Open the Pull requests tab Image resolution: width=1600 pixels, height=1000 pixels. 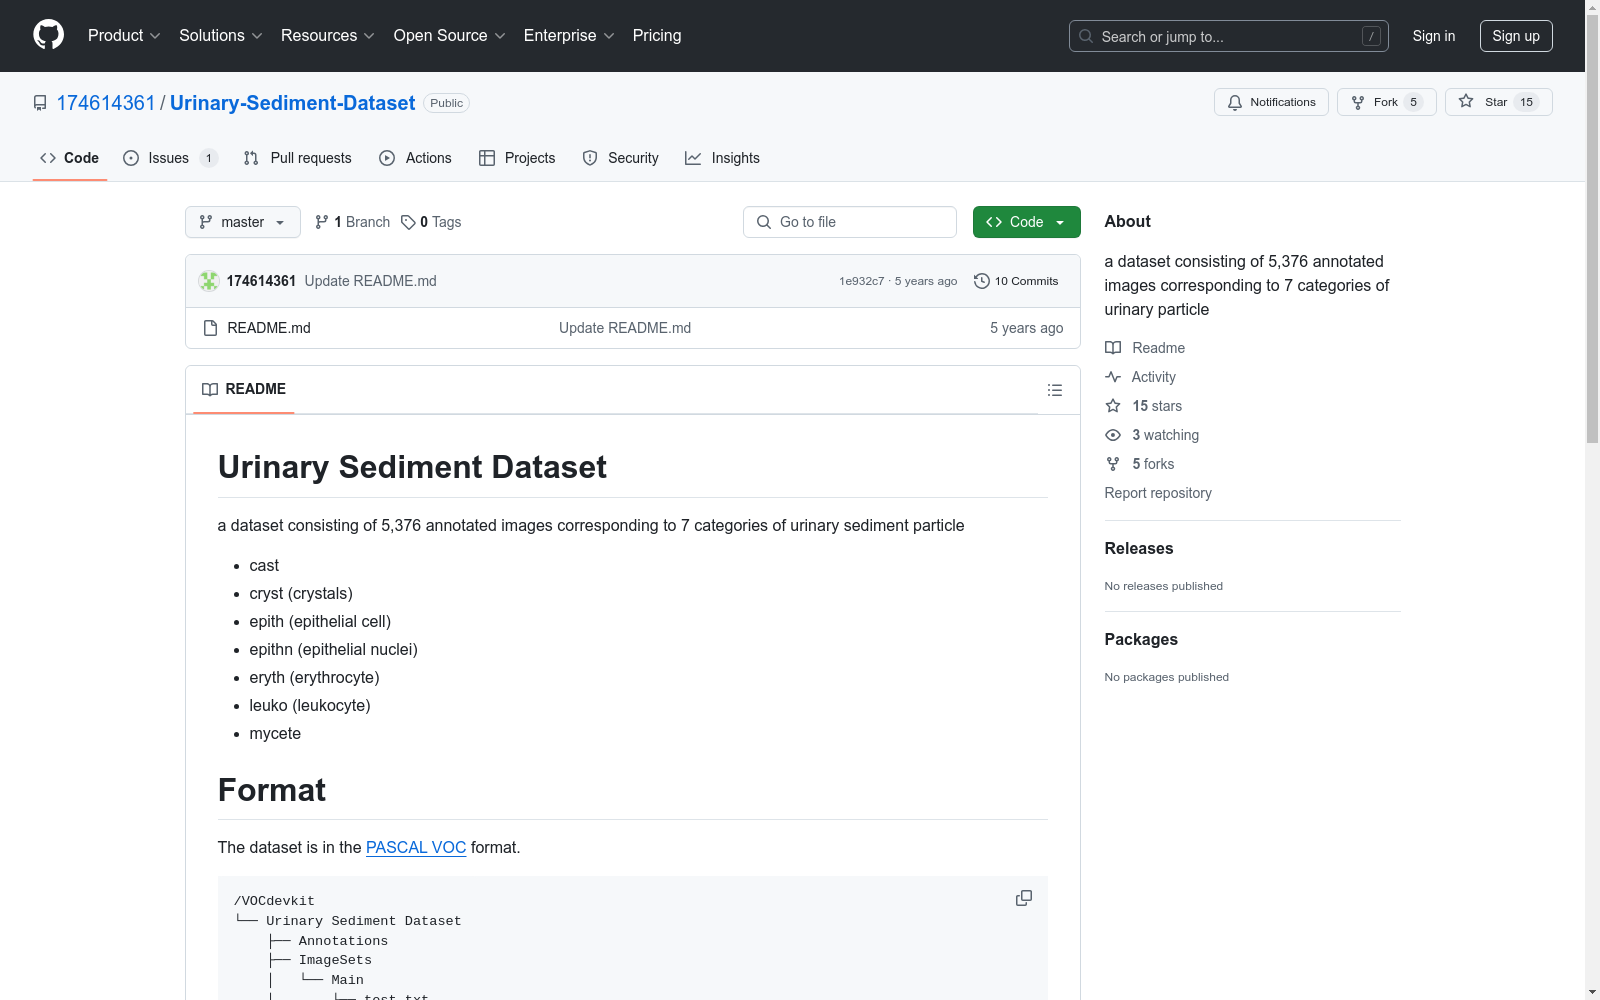click(298, 158)
